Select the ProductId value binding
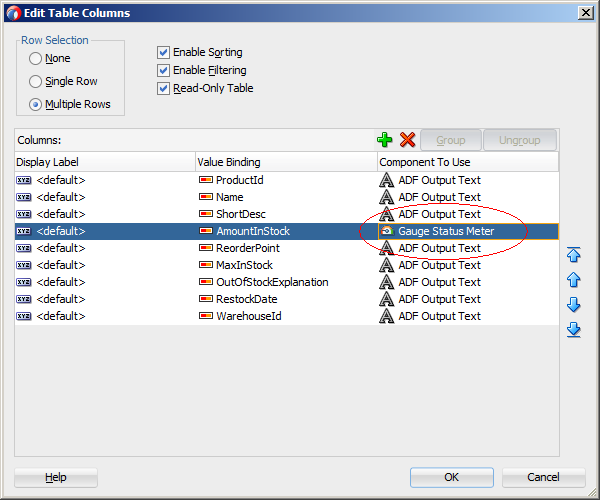Viewport: 600px width, 500px height. (240, 180)
